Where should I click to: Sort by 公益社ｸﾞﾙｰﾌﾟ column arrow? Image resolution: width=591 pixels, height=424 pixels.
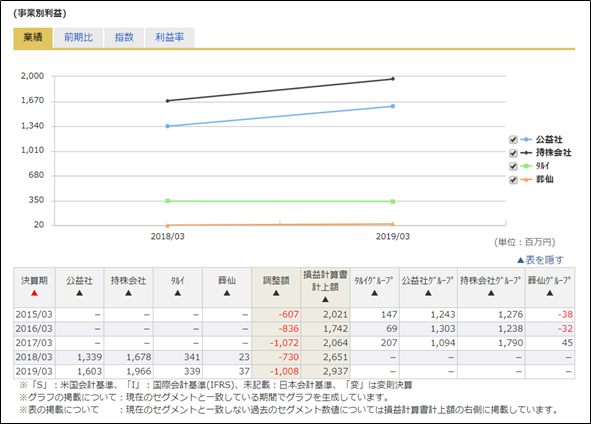coord(428,293)
